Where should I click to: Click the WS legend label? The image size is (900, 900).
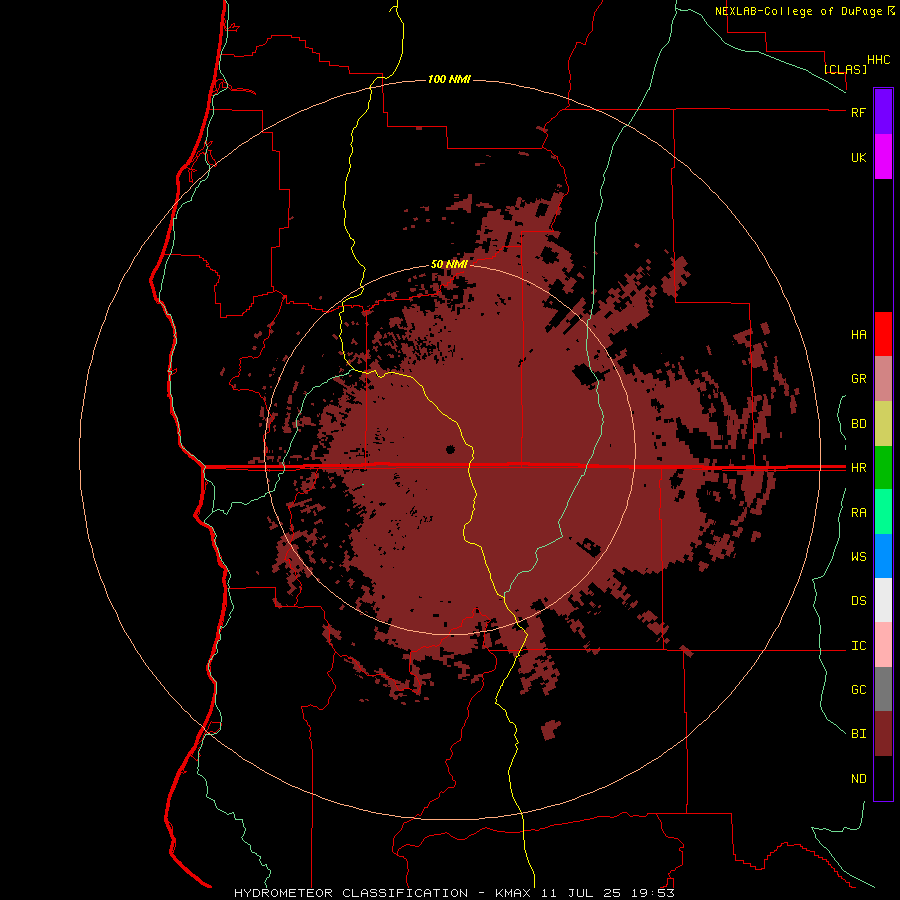tap(858, 556)
